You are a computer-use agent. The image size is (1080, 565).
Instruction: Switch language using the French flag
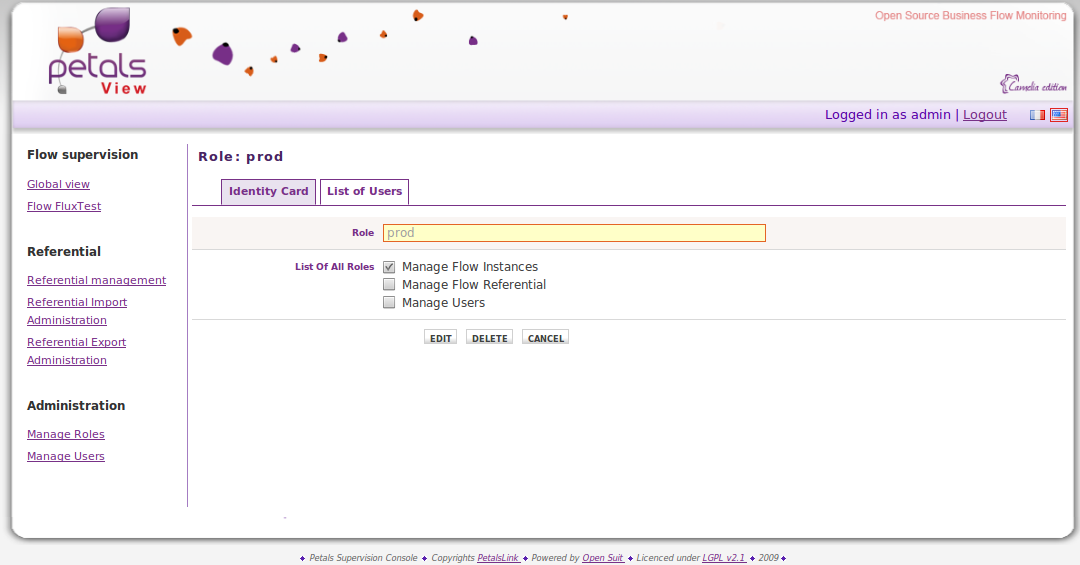(x=1037, y=115)
